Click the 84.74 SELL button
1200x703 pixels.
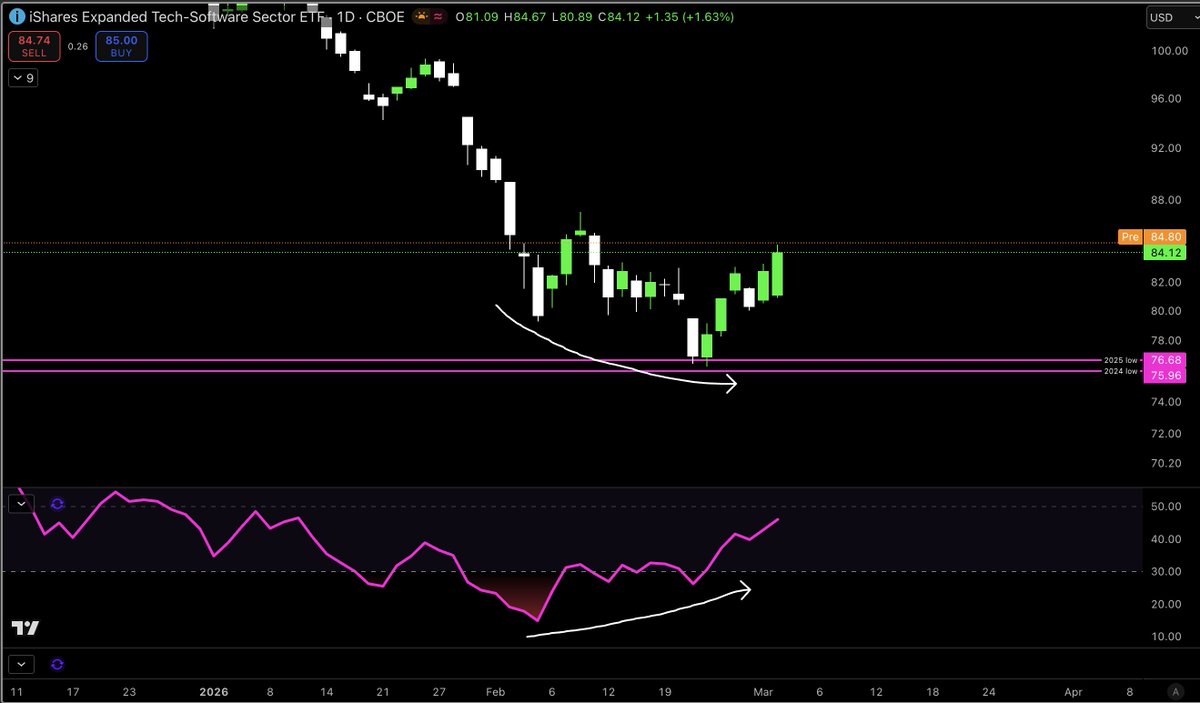[32, 47]
